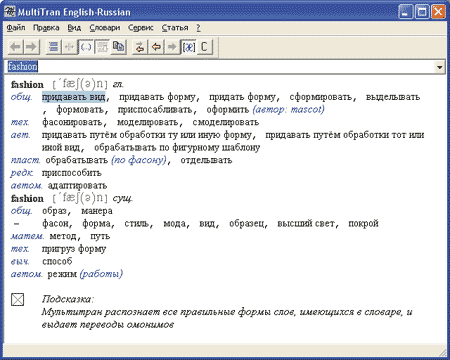This screenshot has height=360, width=450.
Task: Click the translation адаптировать
Action: coord(77,186)
